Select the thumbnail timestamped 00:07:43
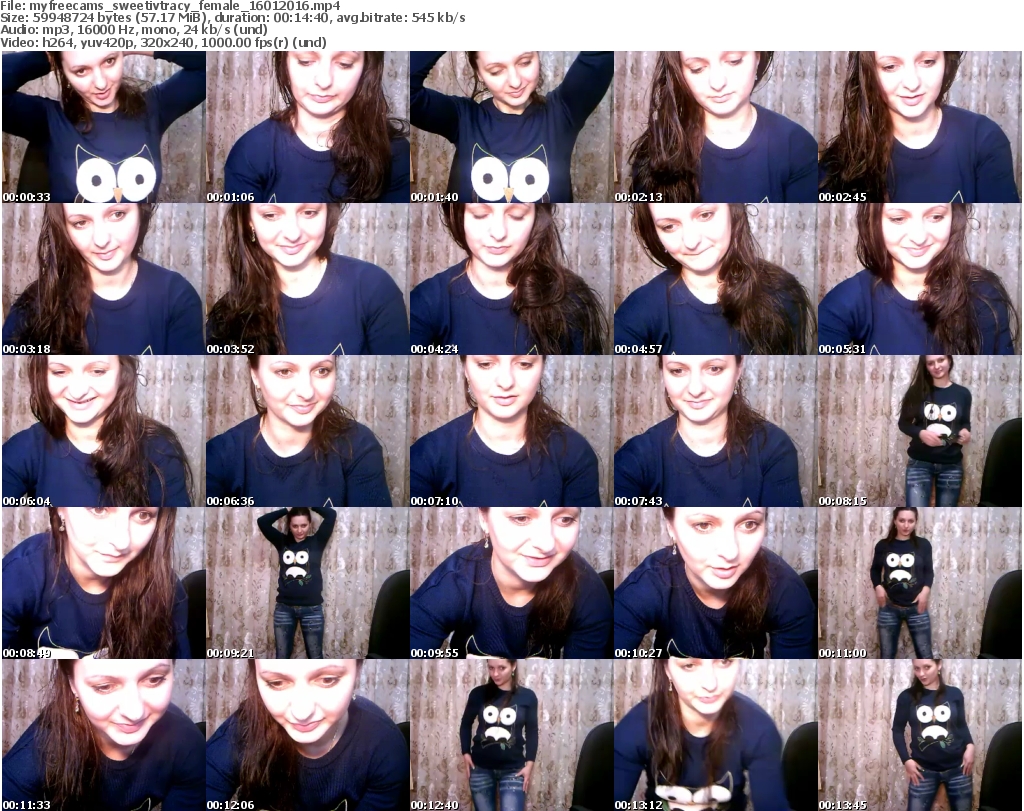1024x811 pixels. 716,431
